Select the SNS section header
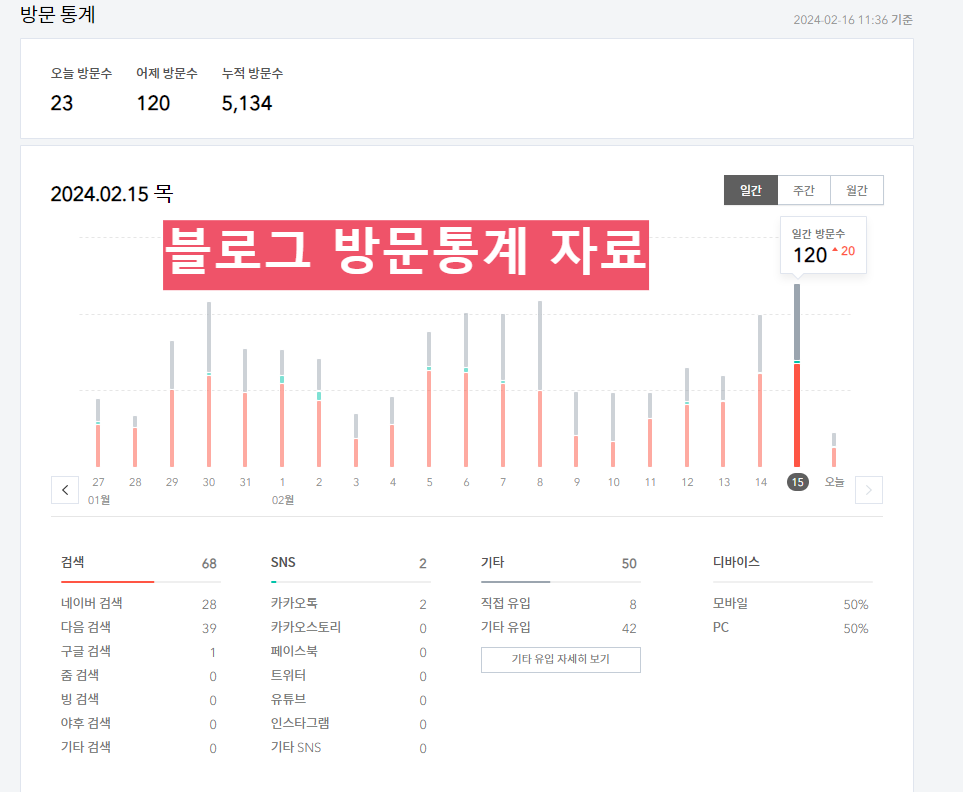Image resolution: width=963 pixels, height=792 pixels. (x=282, y=562)
